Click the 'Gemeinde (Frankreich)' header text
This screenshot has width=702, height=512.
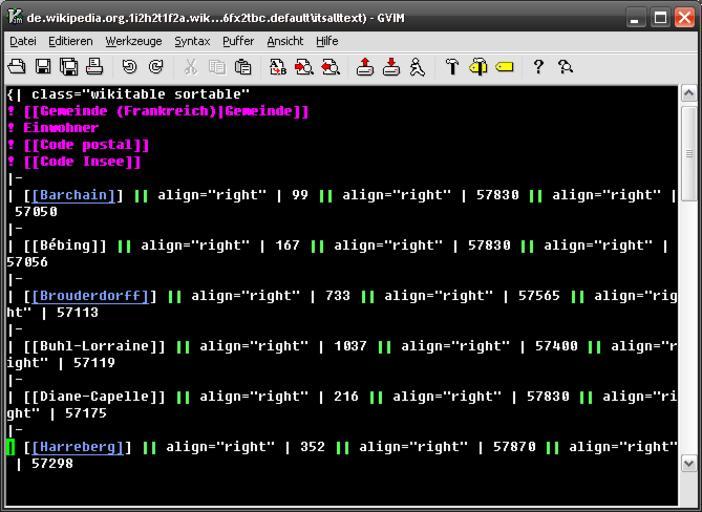166,111
